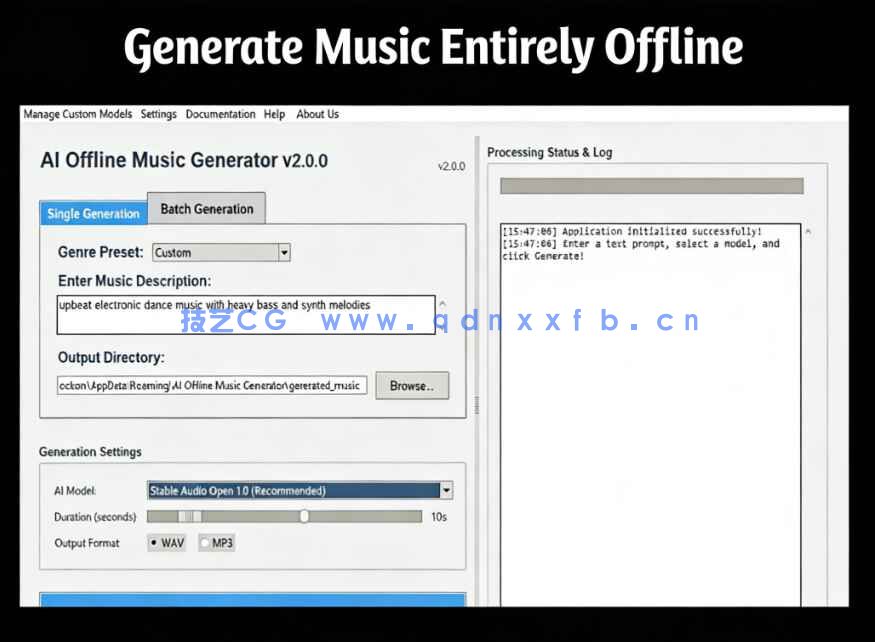The width and height of the screenshot is (875, 642).
Task: Open the Documentation menu
Action: 220,114
